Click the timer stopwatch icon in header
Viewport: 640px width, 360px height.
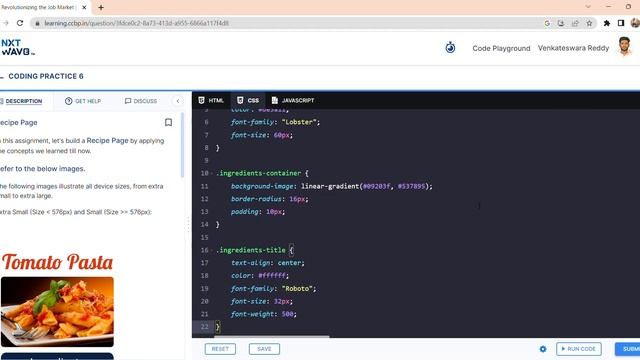coord(450,48)
